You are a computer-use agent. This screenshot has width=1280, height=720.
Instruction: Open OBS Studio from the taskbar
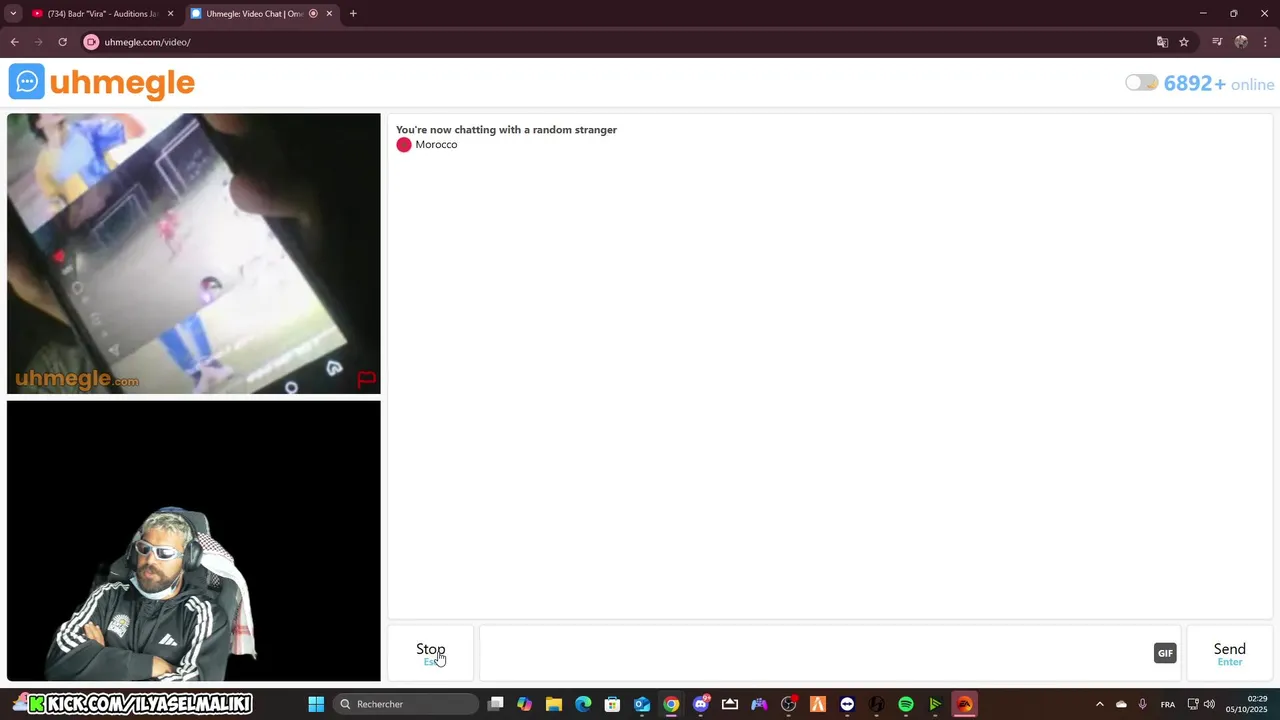[789, 704]
